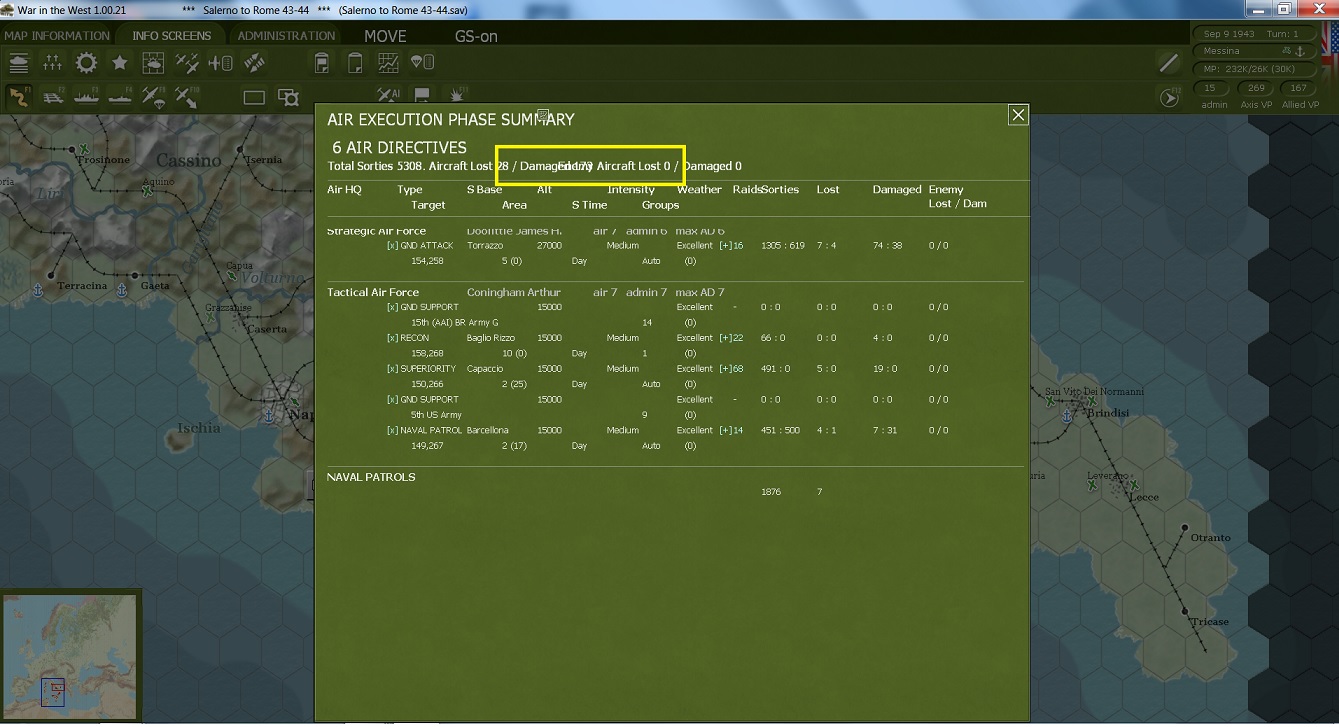The width and height of the screenshot is (1339, 727).
Task: Click the Axis VP value 269
Action: [x=1256, y=88]
